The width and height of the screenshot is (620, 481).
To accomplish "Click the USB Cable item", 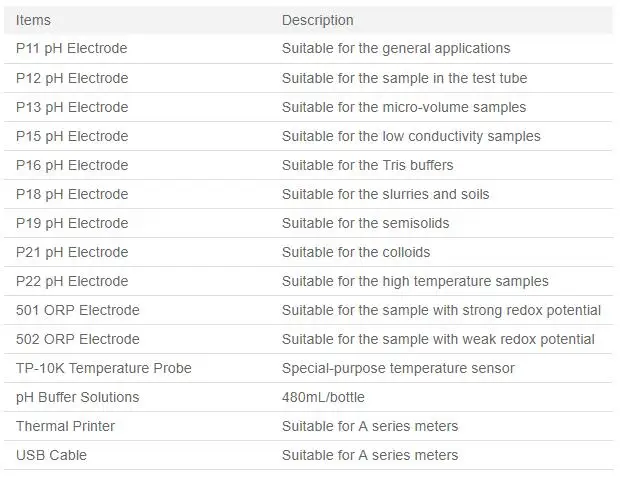I will click(x=51, y=455).
